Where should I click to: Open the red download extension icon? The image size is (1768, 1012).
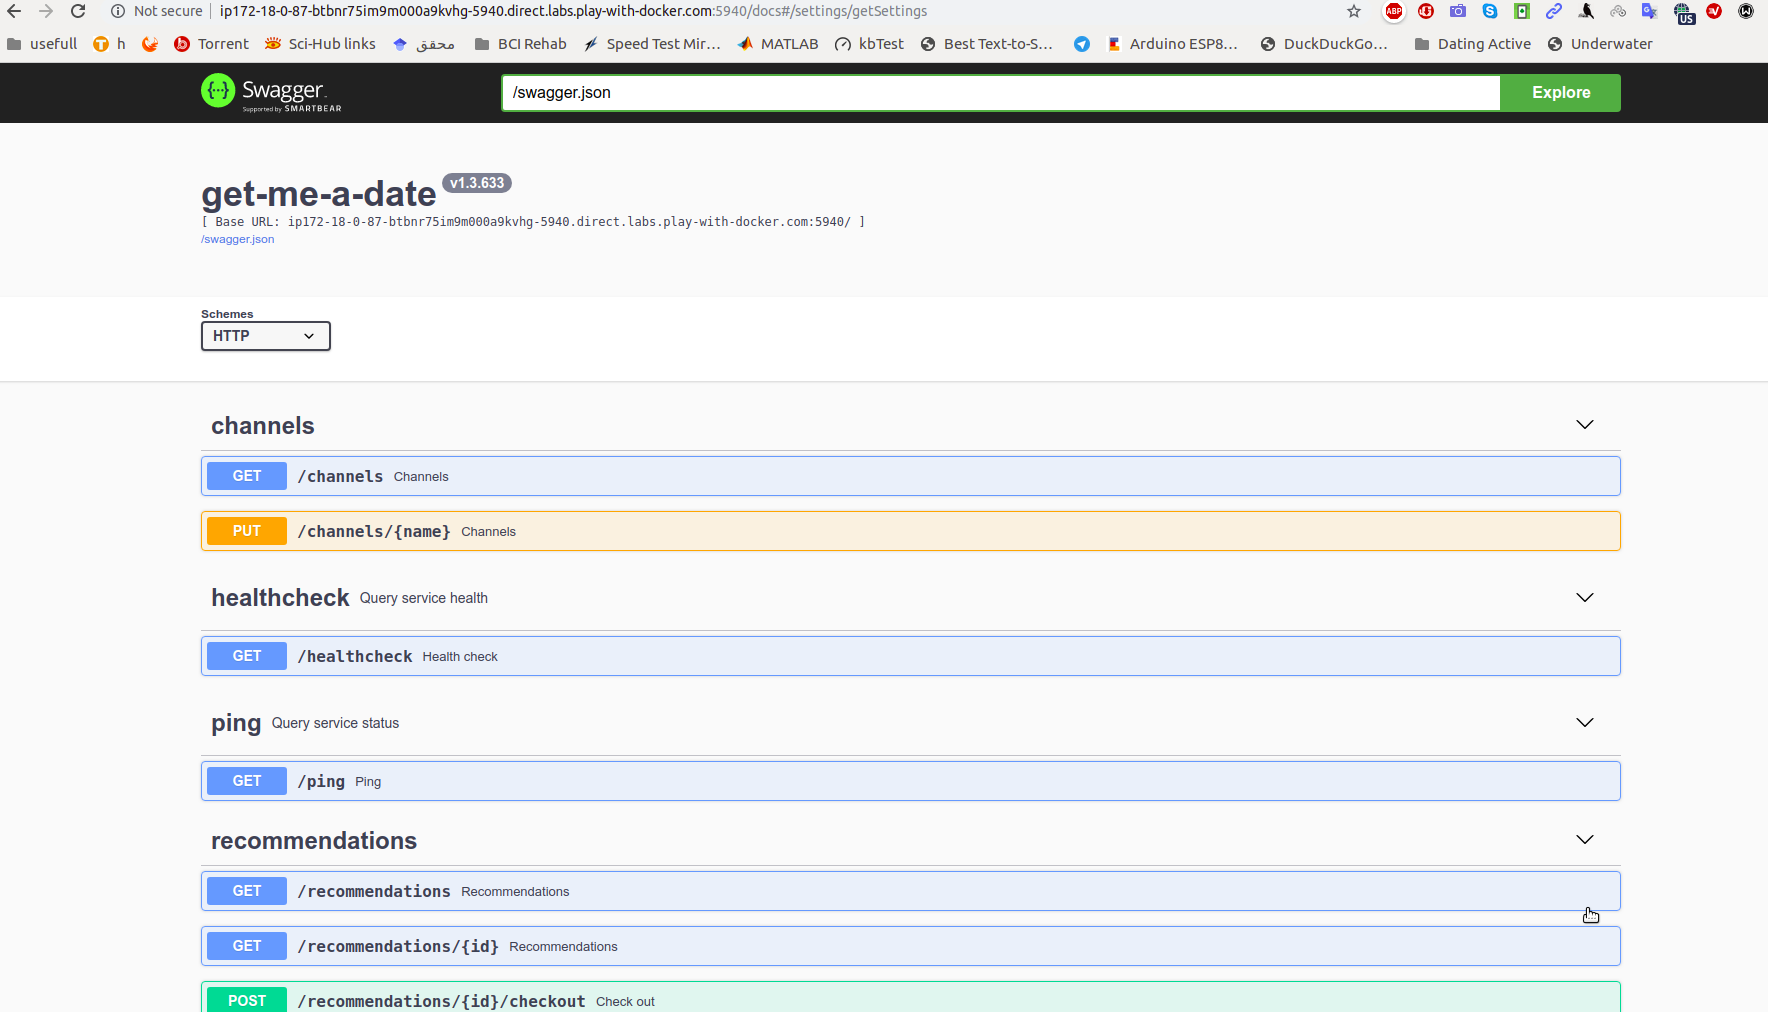(x=1426, y=11)
